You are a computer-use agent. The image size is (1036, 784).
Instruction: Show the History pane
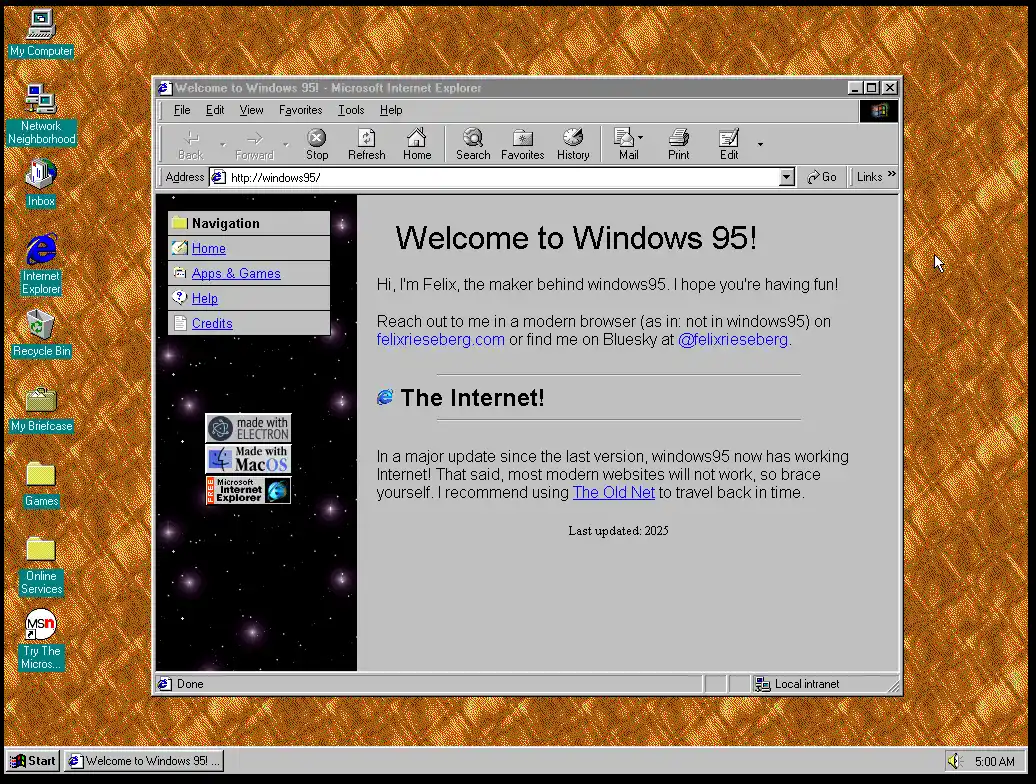point(573,145)
